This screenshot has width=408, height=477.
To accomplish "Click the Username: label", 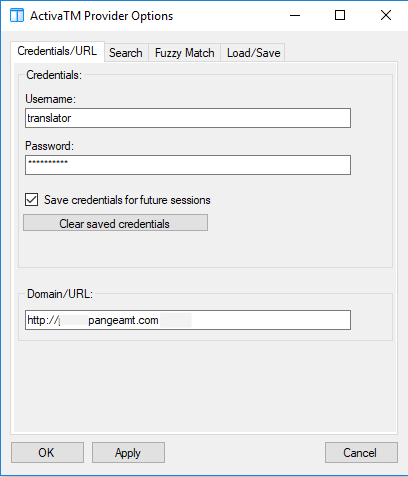I will (51, 99).
